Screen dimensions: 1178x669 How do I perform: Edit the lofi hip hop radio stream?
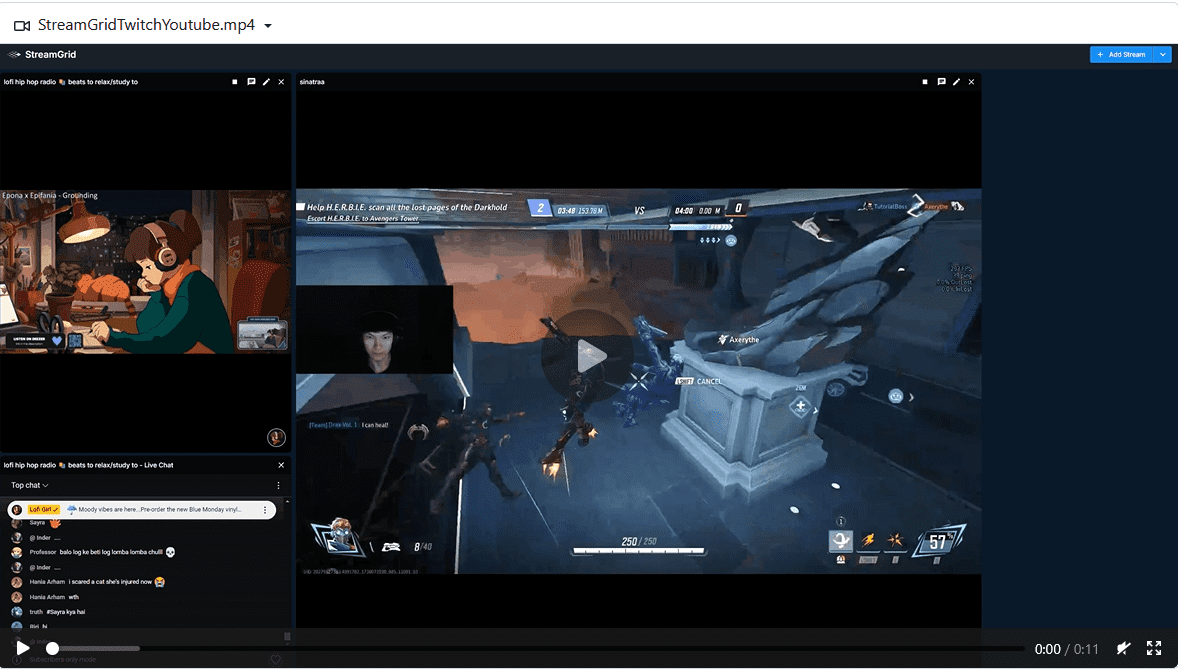click(266, 82)
